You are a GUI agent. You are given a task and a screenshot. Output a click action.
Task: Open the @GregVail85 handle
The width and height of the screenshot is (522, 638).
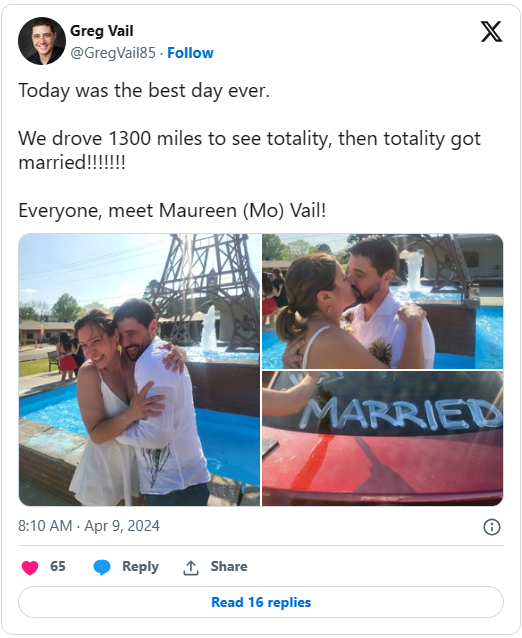tap(113, 53)
